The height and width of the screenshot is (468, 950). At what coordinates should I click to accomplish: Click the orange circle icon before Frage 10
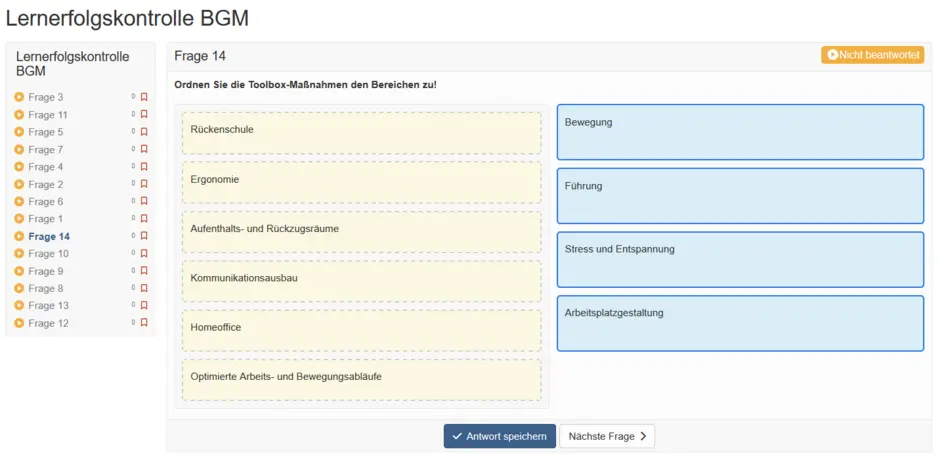(19, 254)
